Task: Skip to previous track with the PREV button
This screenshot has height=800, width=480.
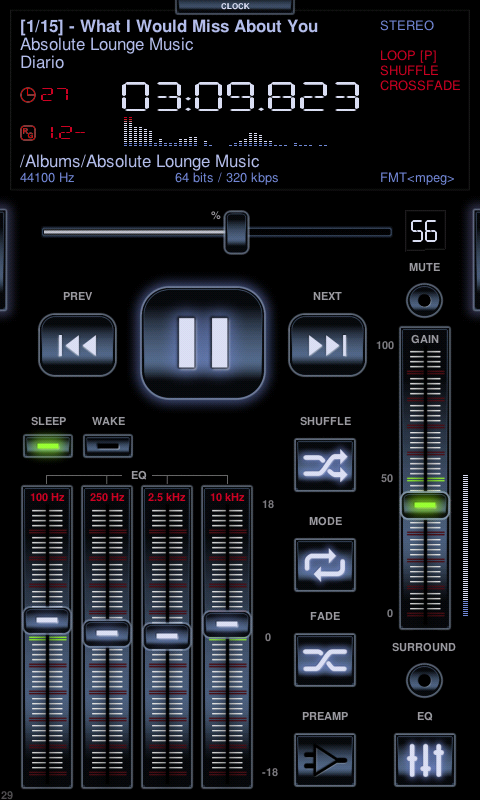Action: [78, 345]
